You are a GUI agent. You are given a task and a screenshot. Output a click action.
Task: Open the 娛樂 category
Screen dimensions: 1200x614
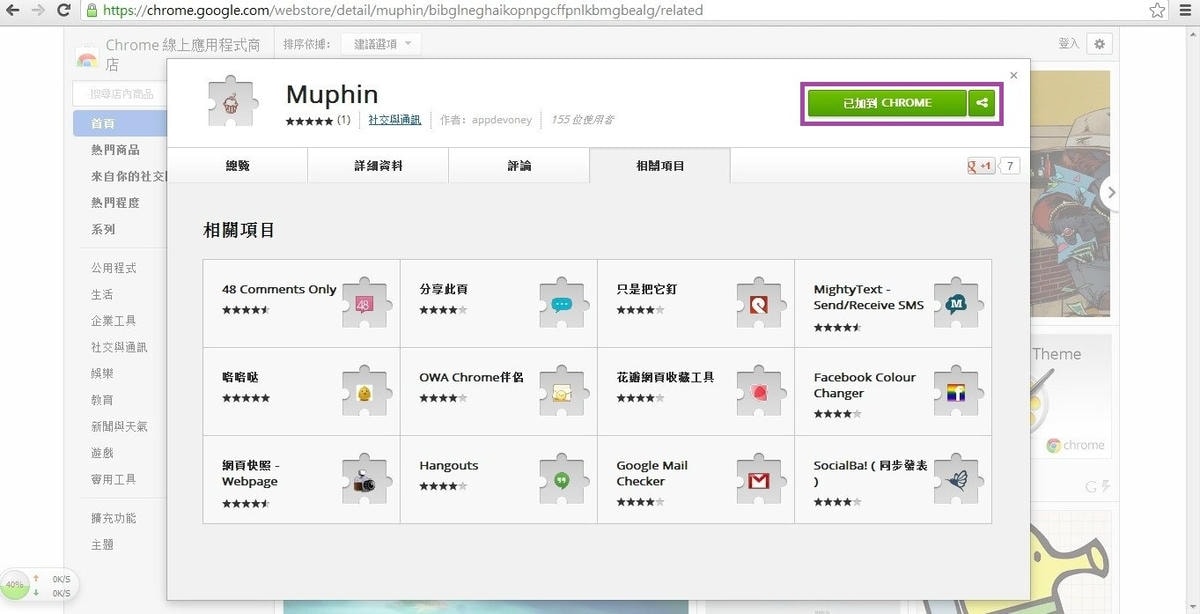102,373
